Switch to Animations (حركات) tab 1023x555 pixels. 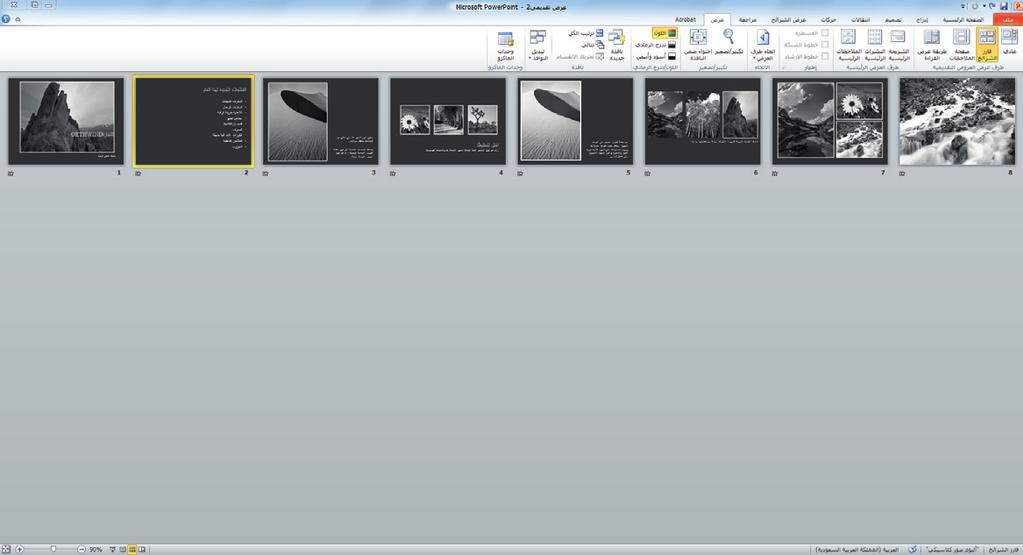829,20
